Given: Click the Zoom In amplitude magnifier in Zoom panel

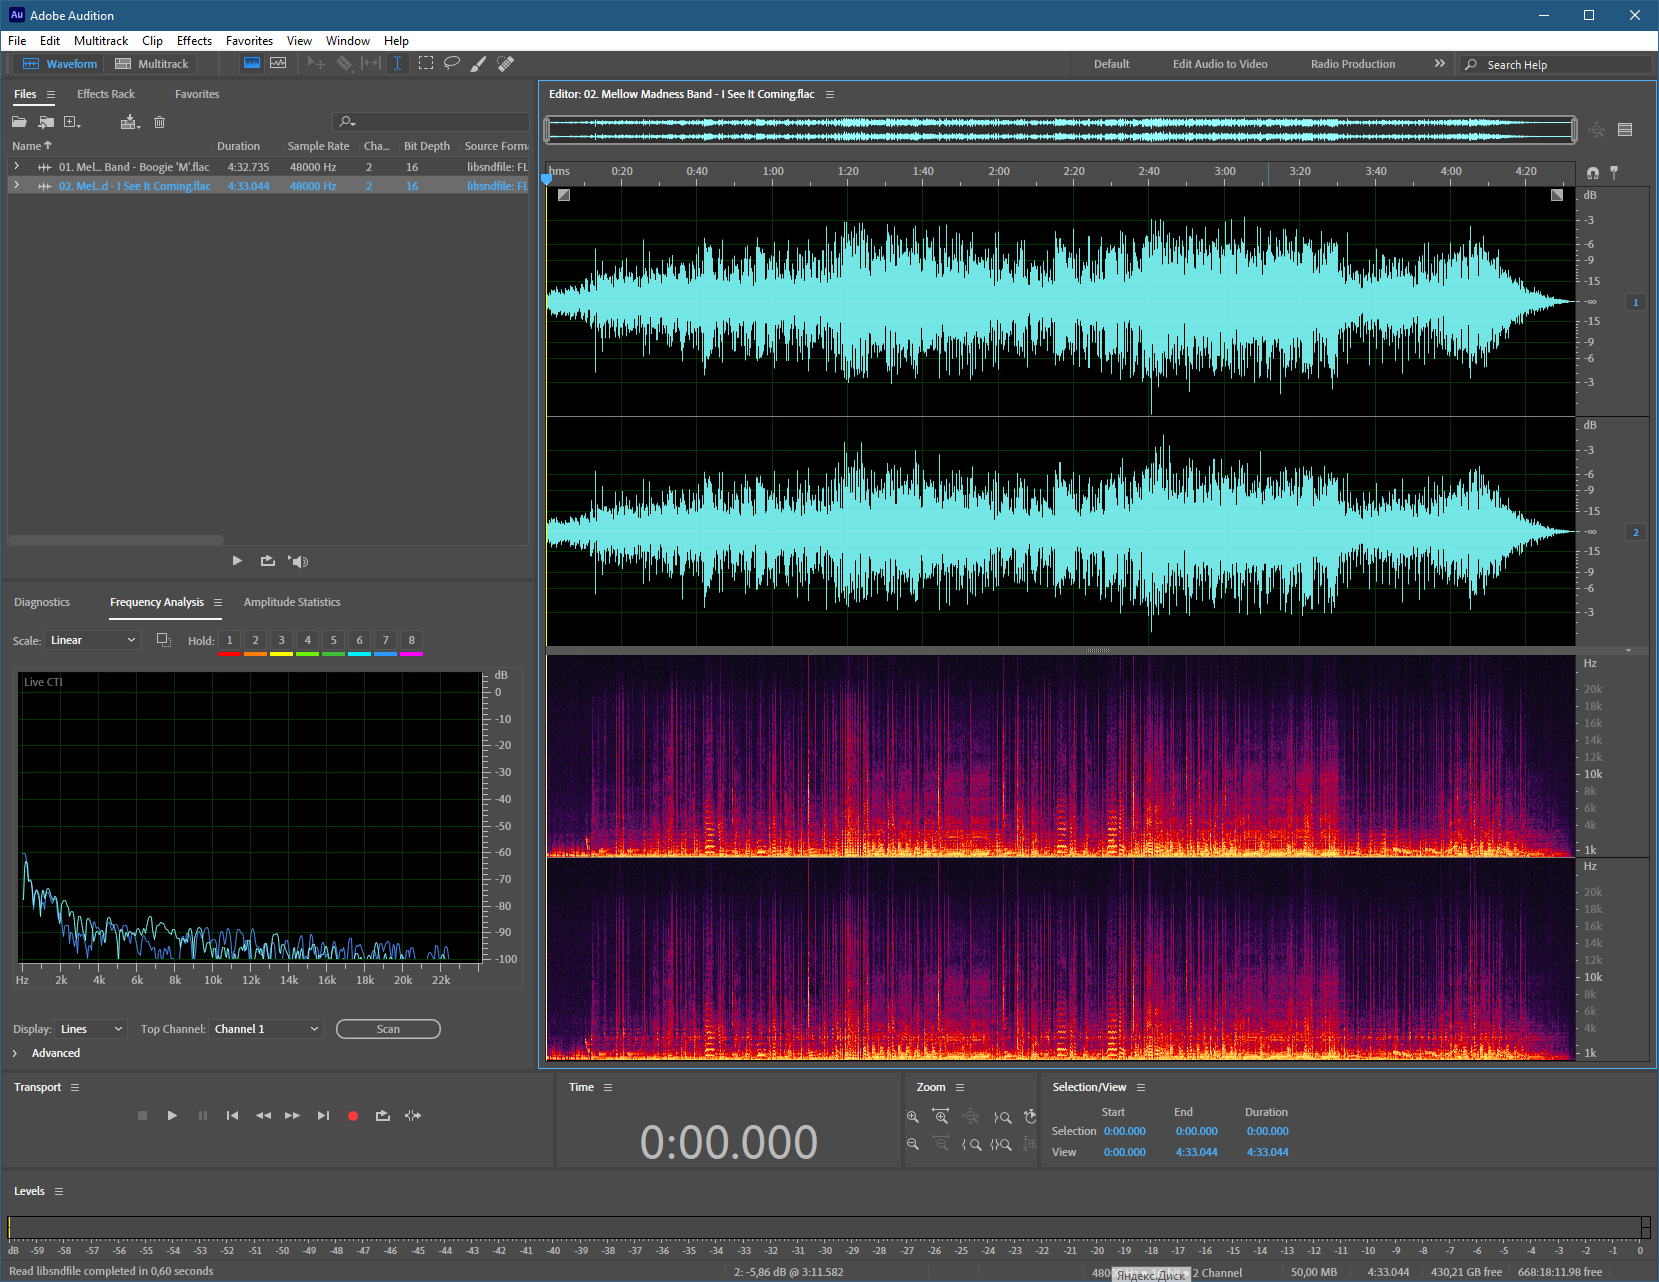Looking at the screenshot, I should (912, 1116).
